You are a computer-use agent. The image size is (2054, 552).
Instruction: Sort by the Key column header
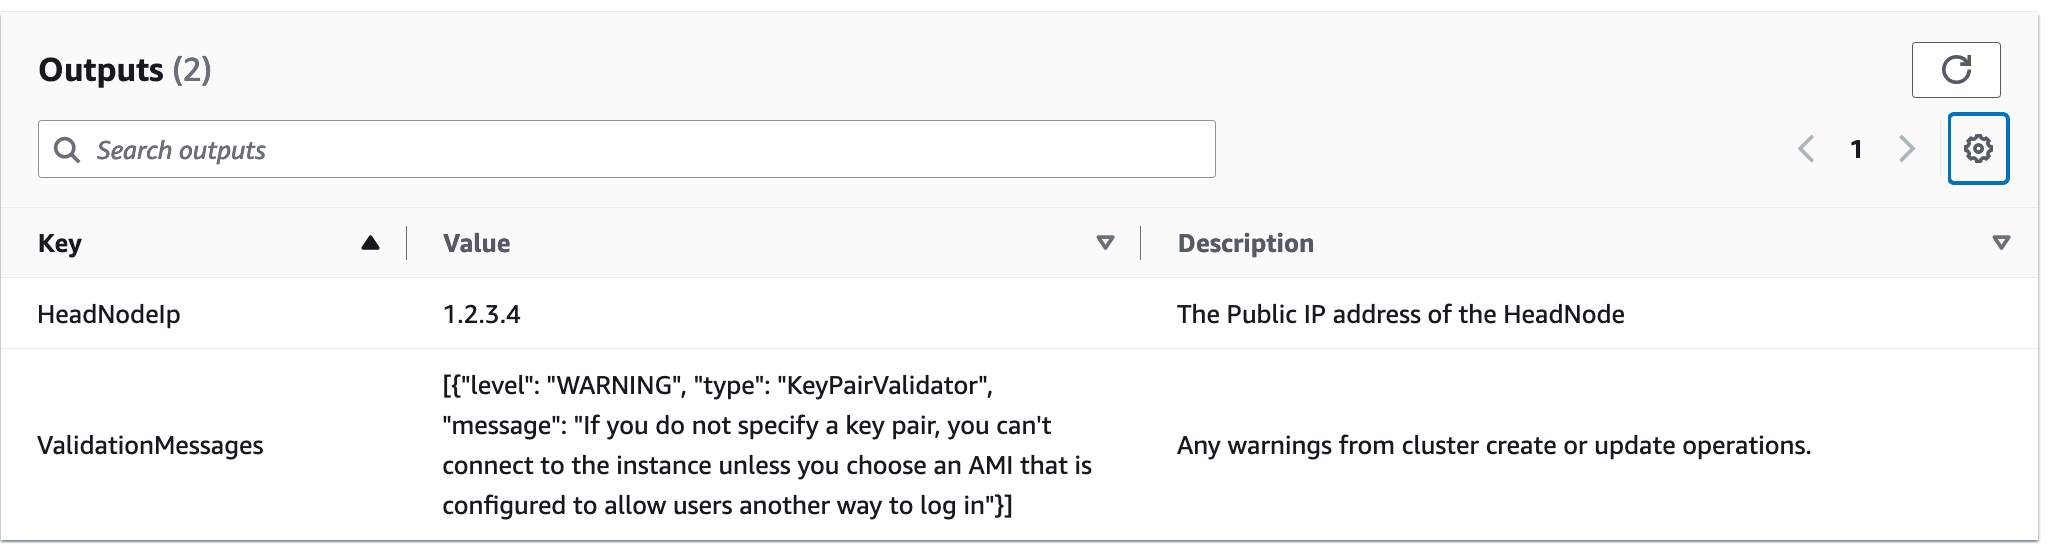60,243
